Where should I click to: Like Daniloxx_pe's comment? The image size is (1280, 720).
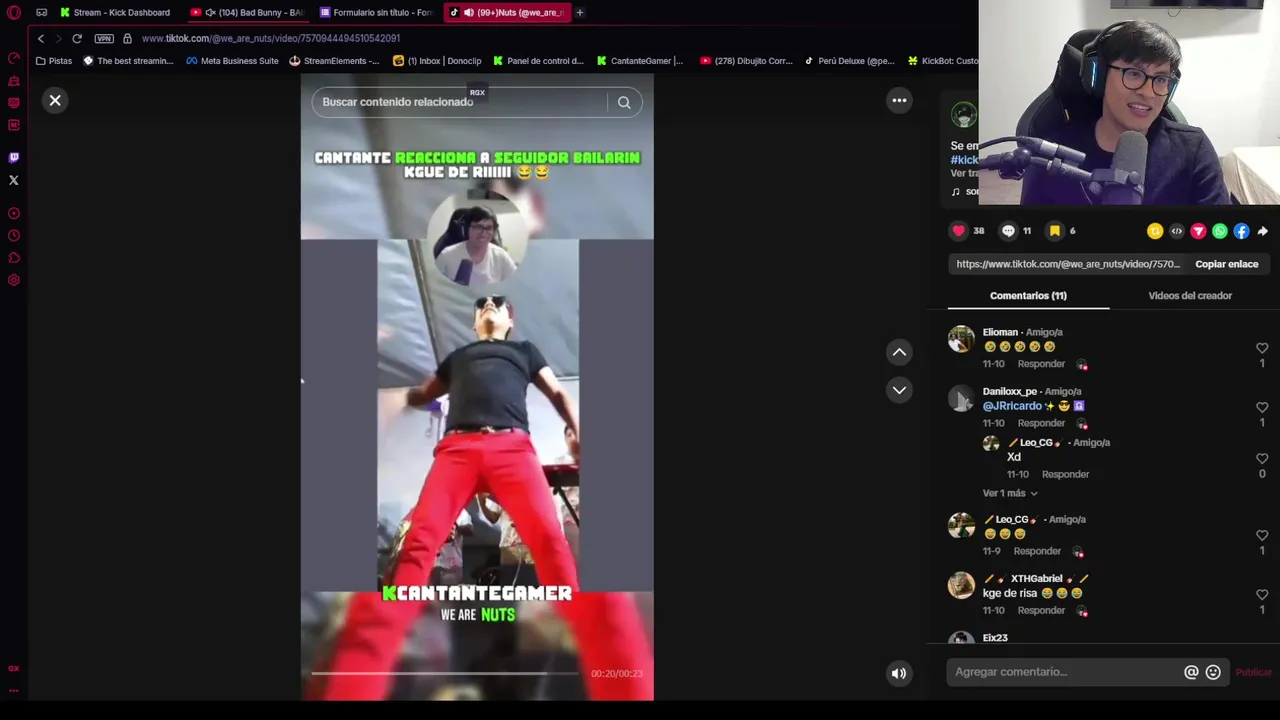[x=1262, y=407]
